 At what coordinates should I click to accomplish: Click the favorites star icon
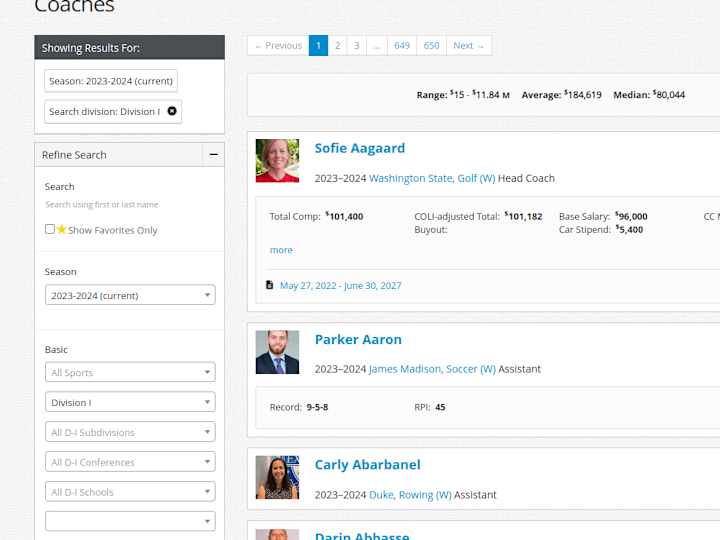pos(62,229)
